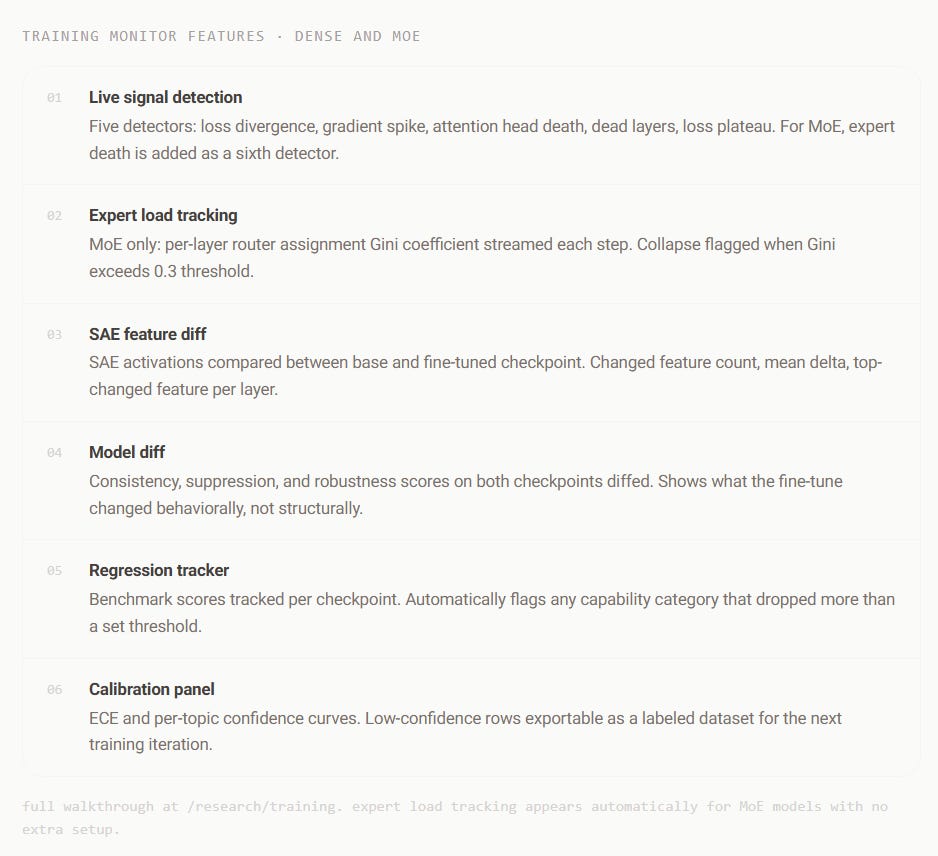Click the Gini coefficient description paragraph
The image size is (938, 856).
point(462,258)
